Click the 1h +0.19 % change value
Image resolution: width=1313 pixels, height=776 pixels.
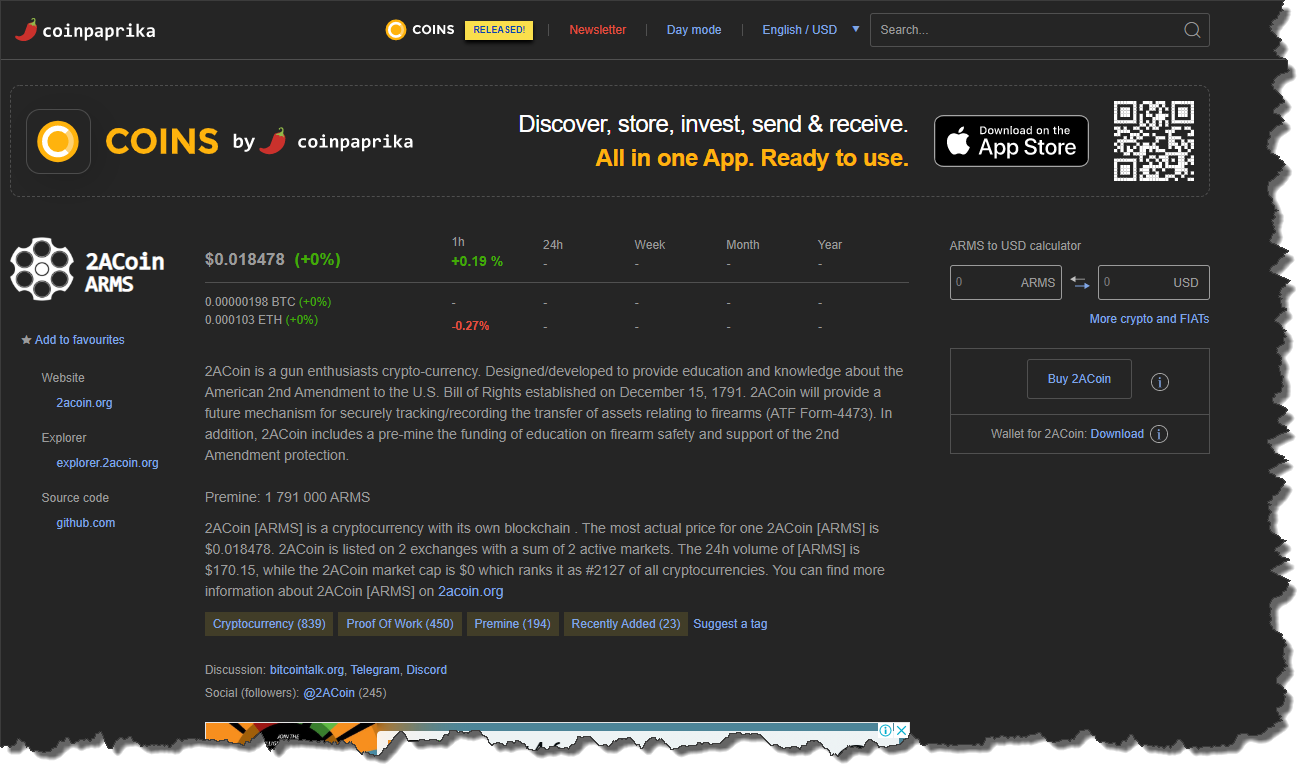click(x=476, y=262)
